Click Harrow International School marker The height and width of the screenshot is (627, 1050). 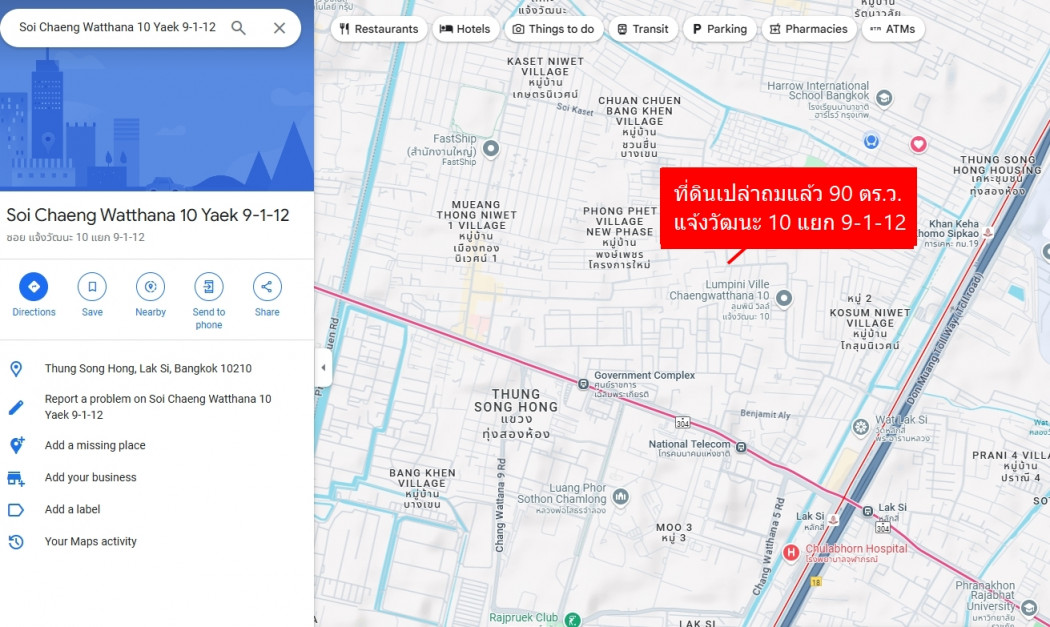[x=884, y=98]
